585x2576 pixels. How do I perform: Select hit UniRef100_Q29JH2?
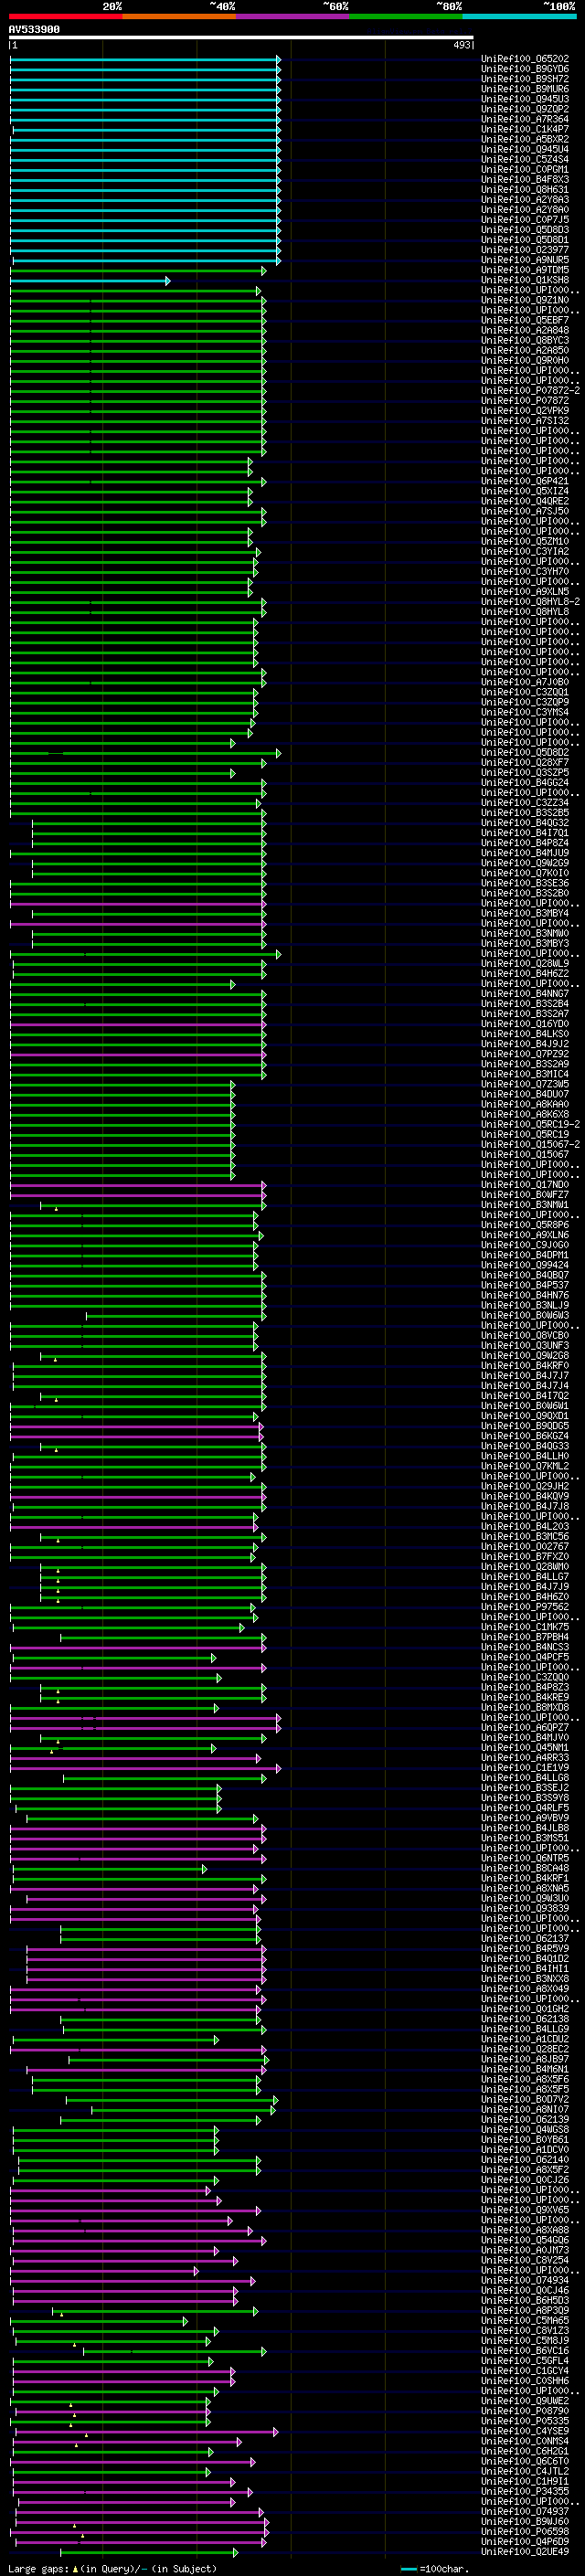coord(525,1486)
